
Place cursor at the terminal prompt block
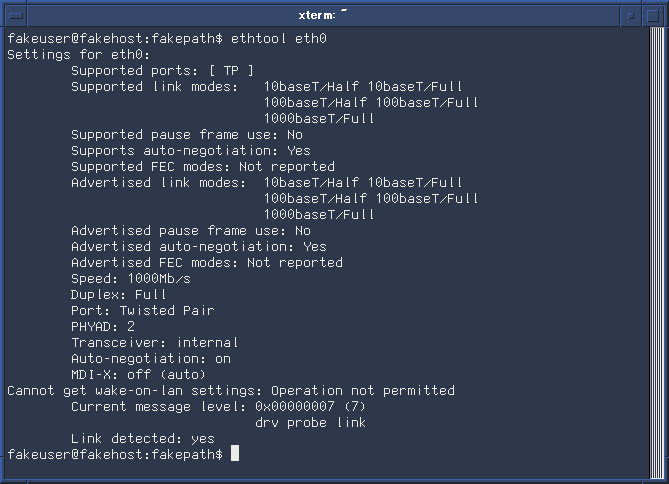coord(235,453)
